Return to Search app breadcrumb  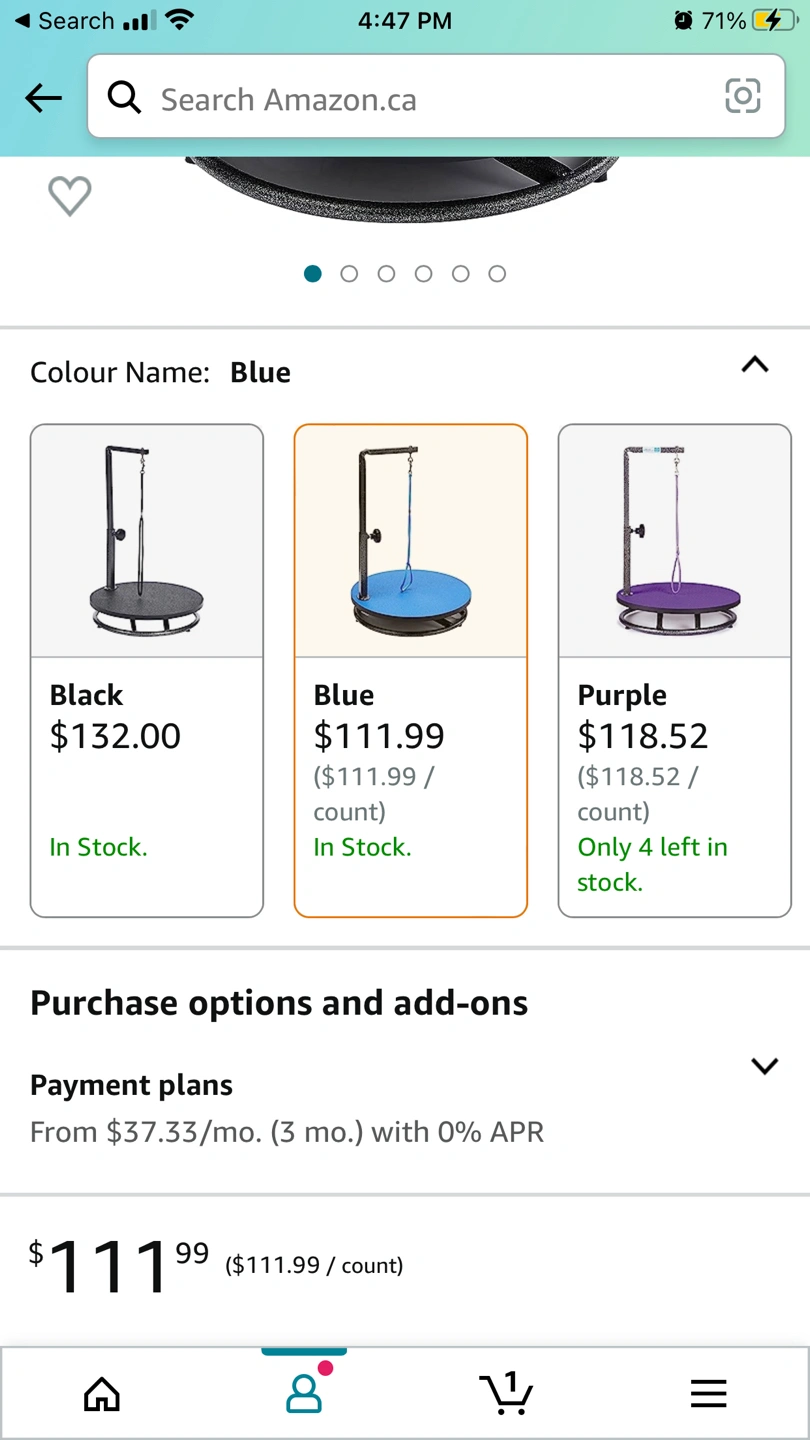coord(65,20)
